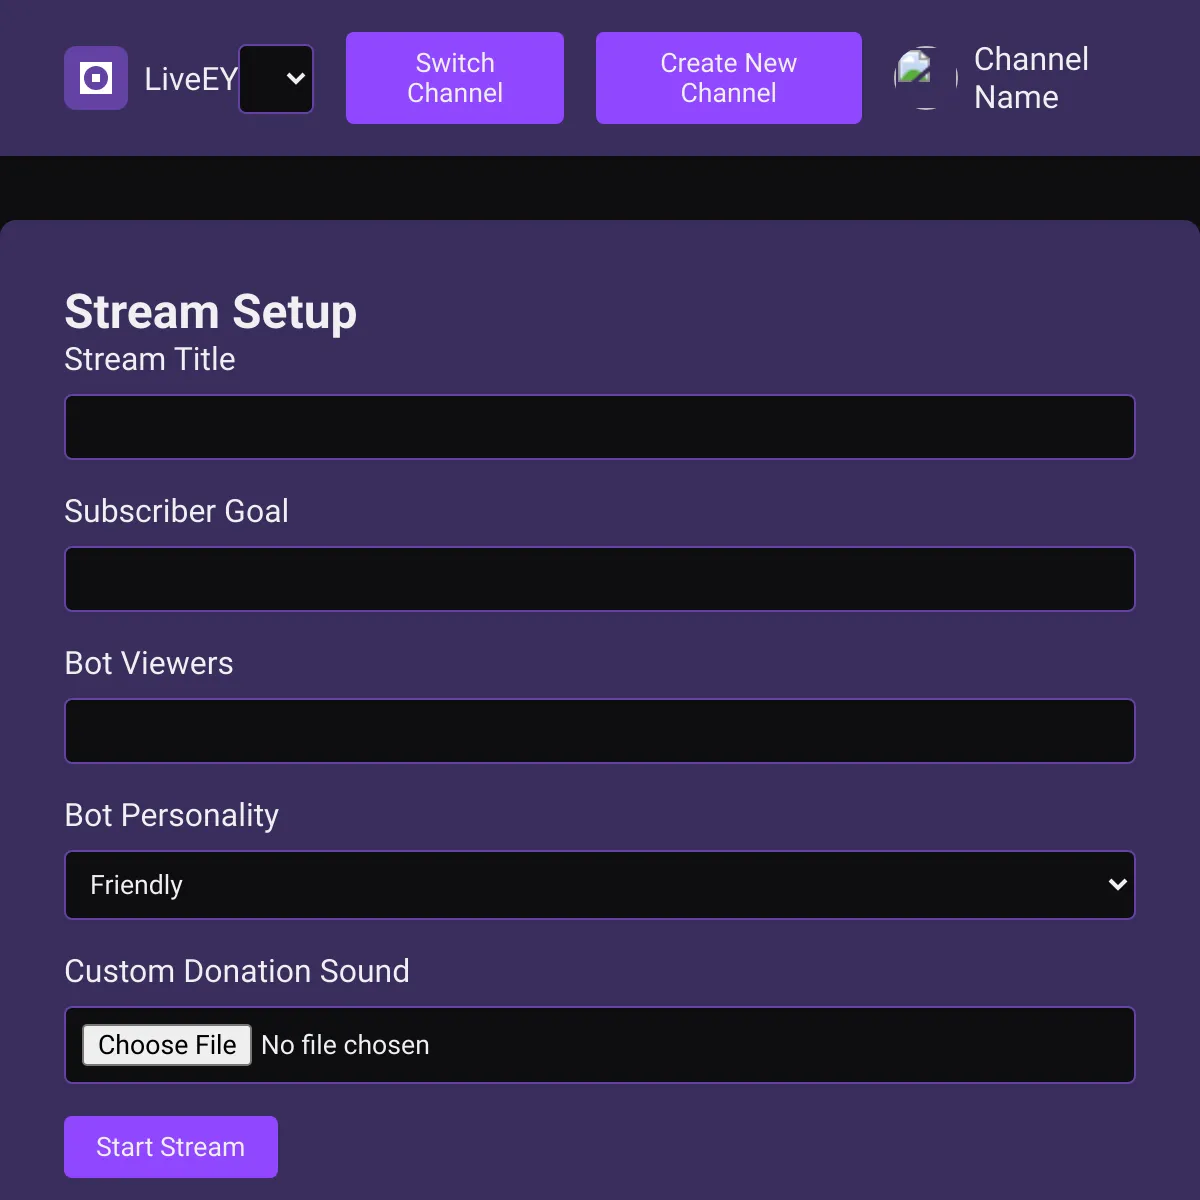Click the Subscriber Goal label

[x=176, y=511]
